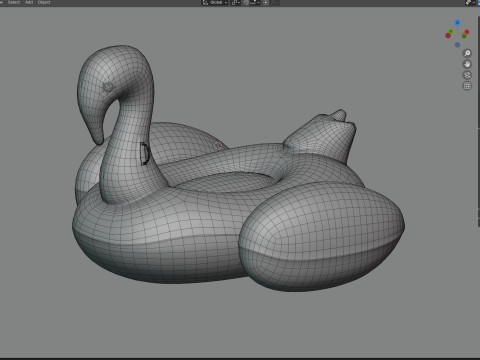Open the pivot point dropdown next to Global

(236, 3)
